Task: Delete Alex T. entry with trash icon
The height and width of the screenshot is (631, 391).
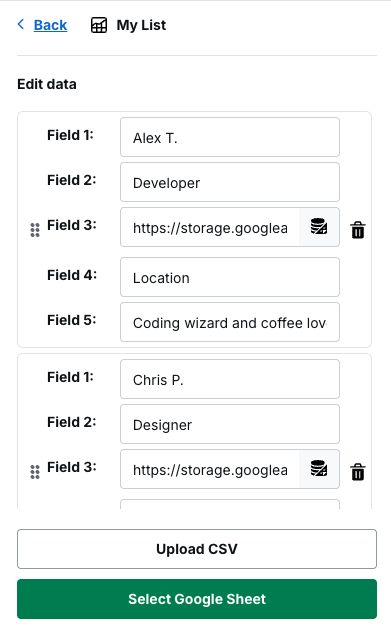Action: point(358,230)
